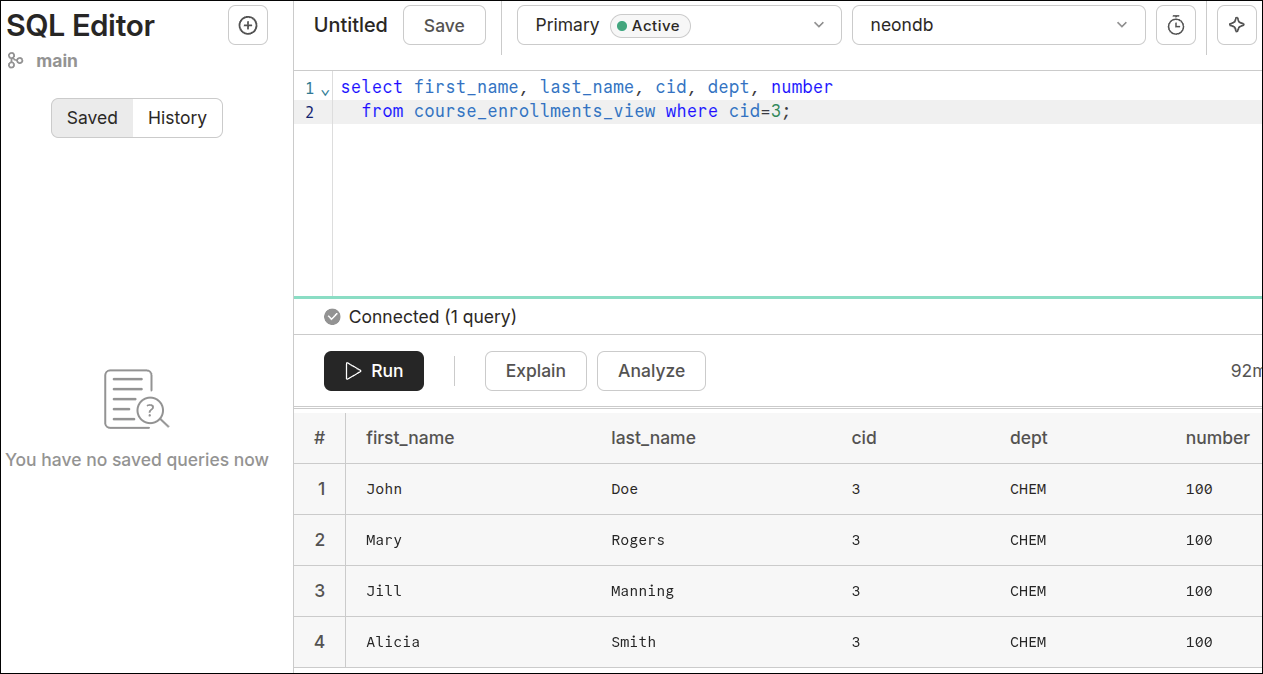Open the Primary compute dropdown
Viewport: 1263px width, 674px height.
click(x=678, y=25)
